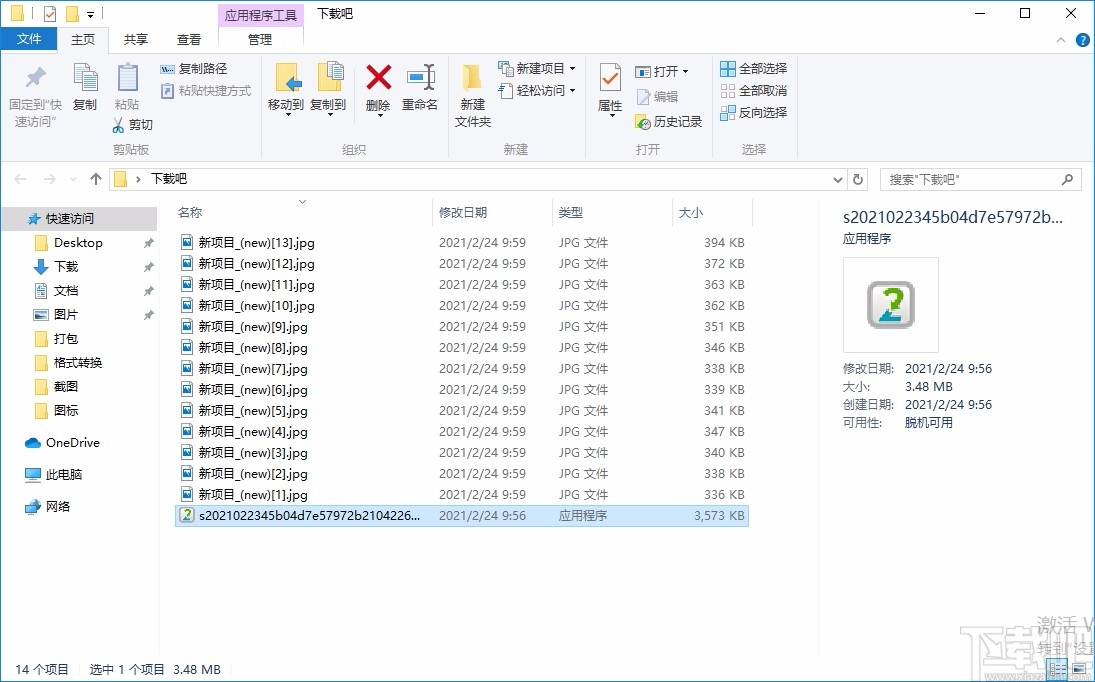Open the 文件 menu
This screenshot has height=682, width=1095.
[30, 39]
